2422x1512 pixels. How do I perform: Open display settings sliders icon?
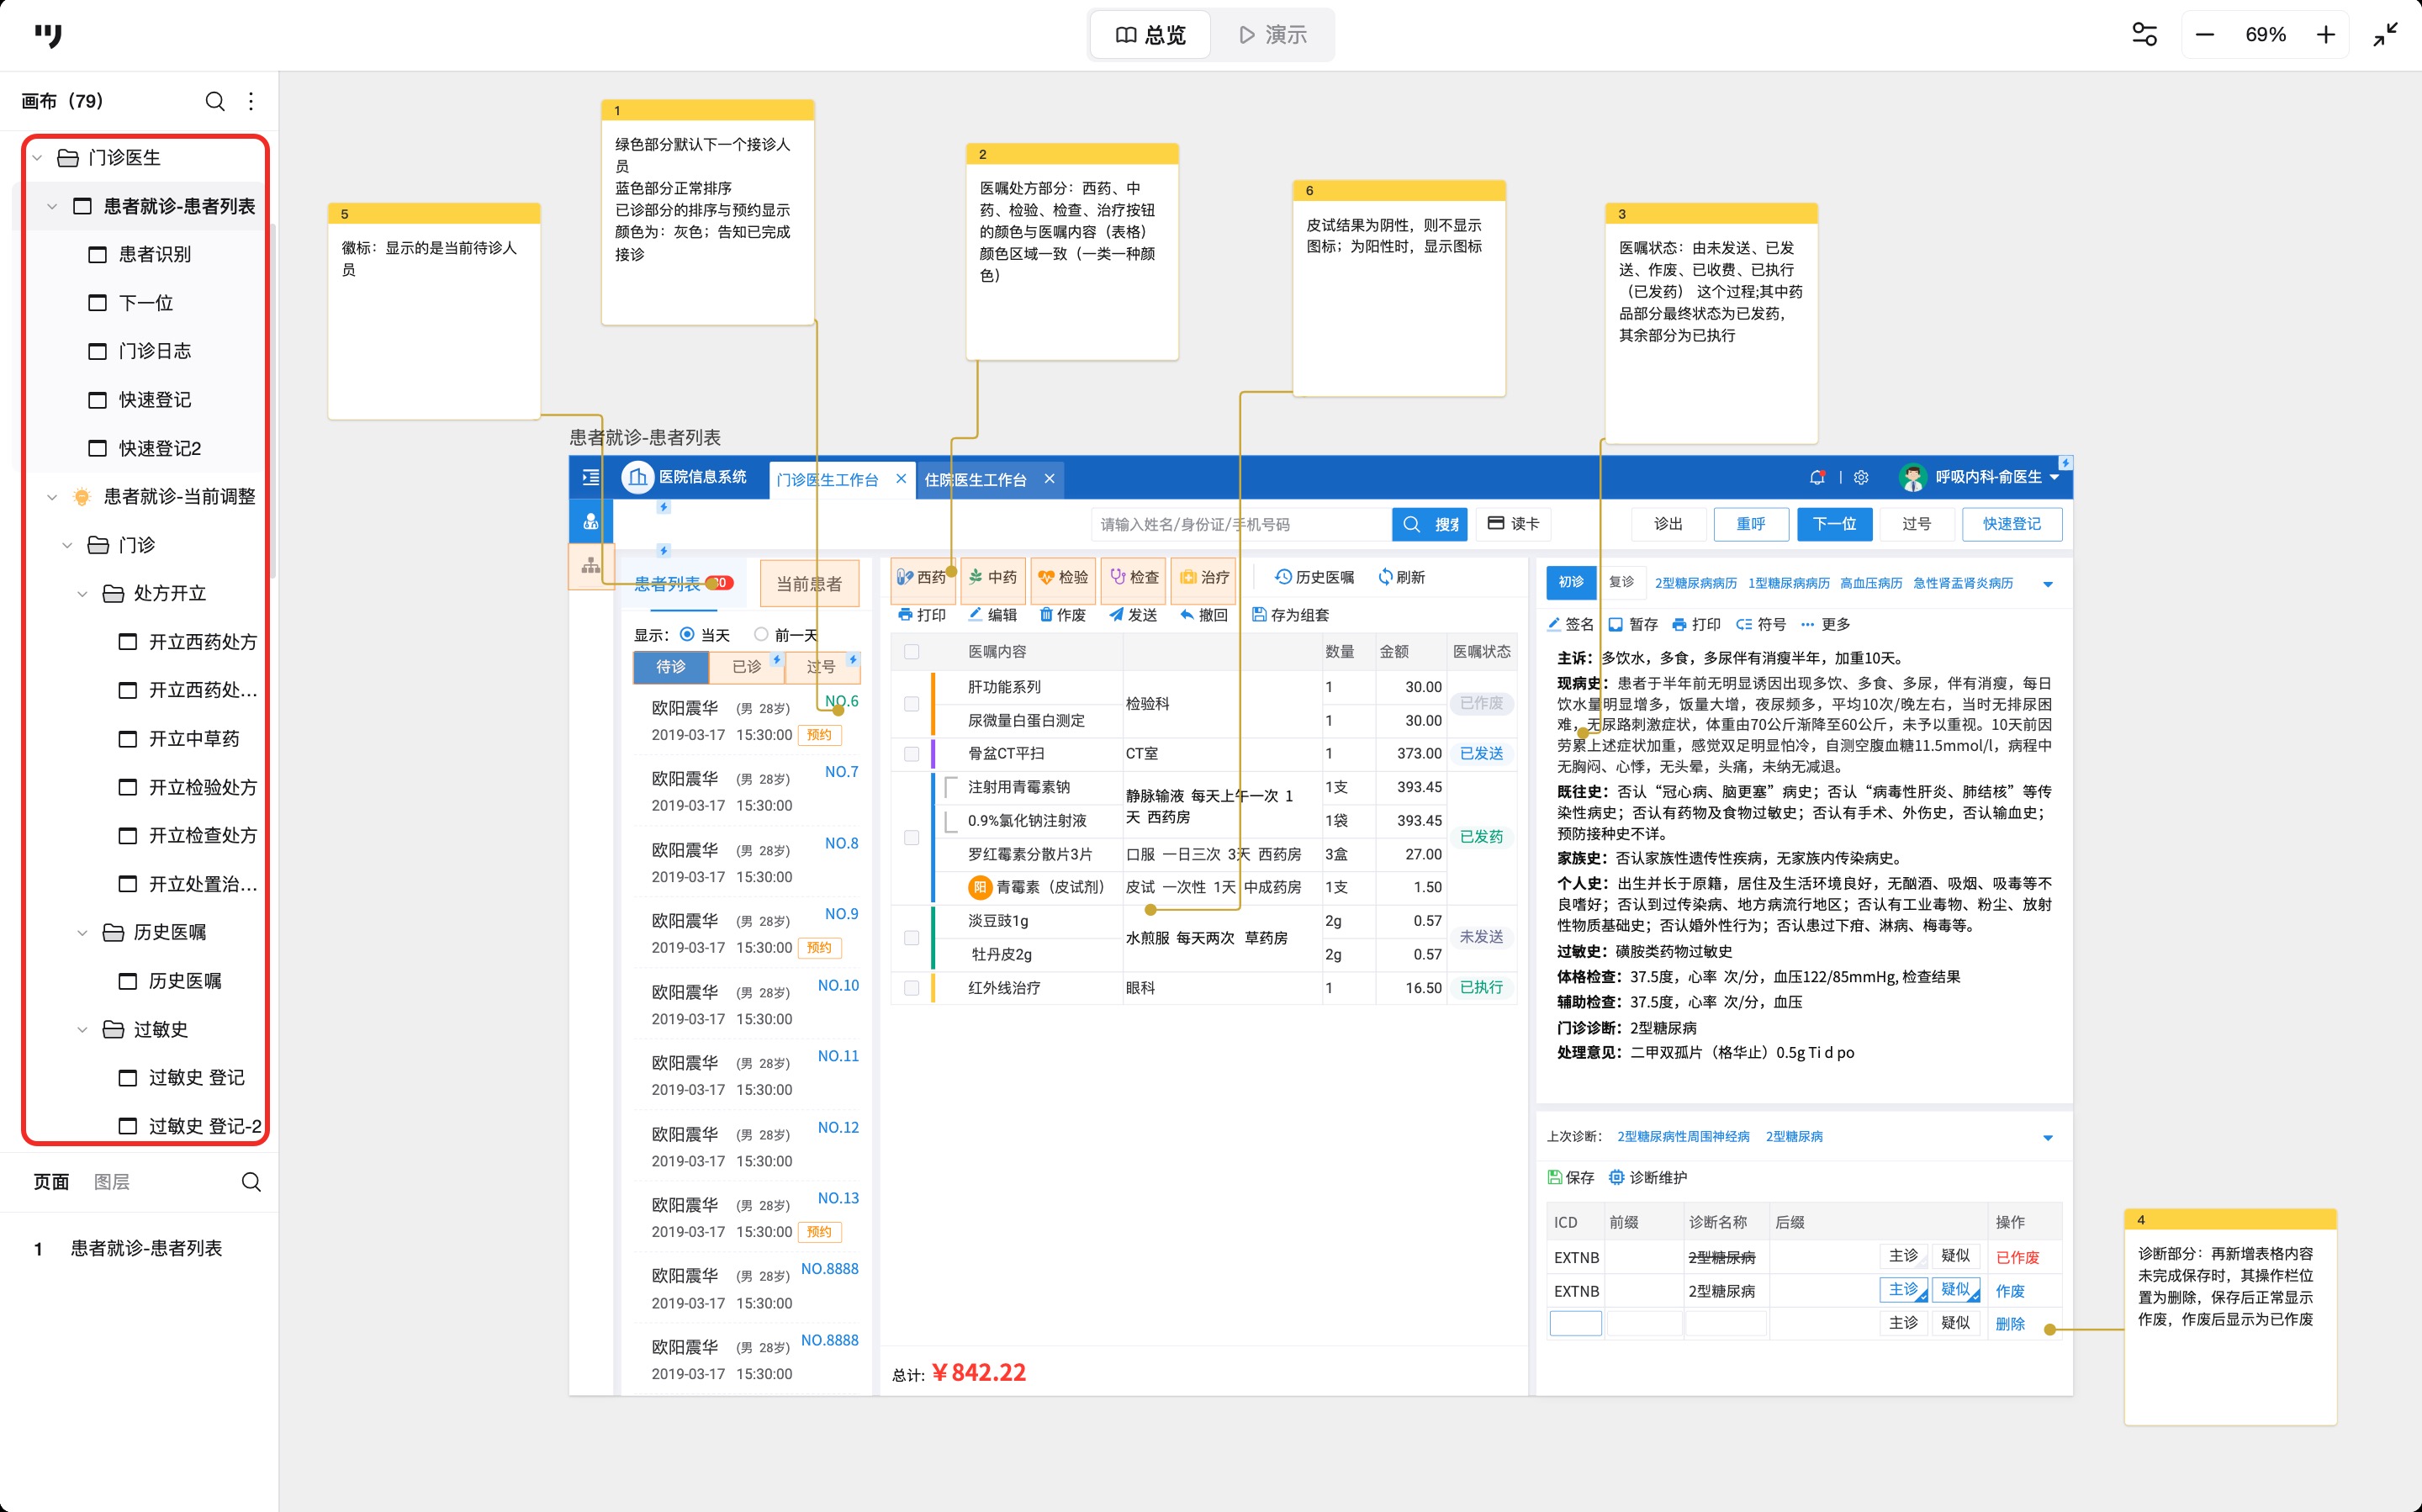(2144, 35)
